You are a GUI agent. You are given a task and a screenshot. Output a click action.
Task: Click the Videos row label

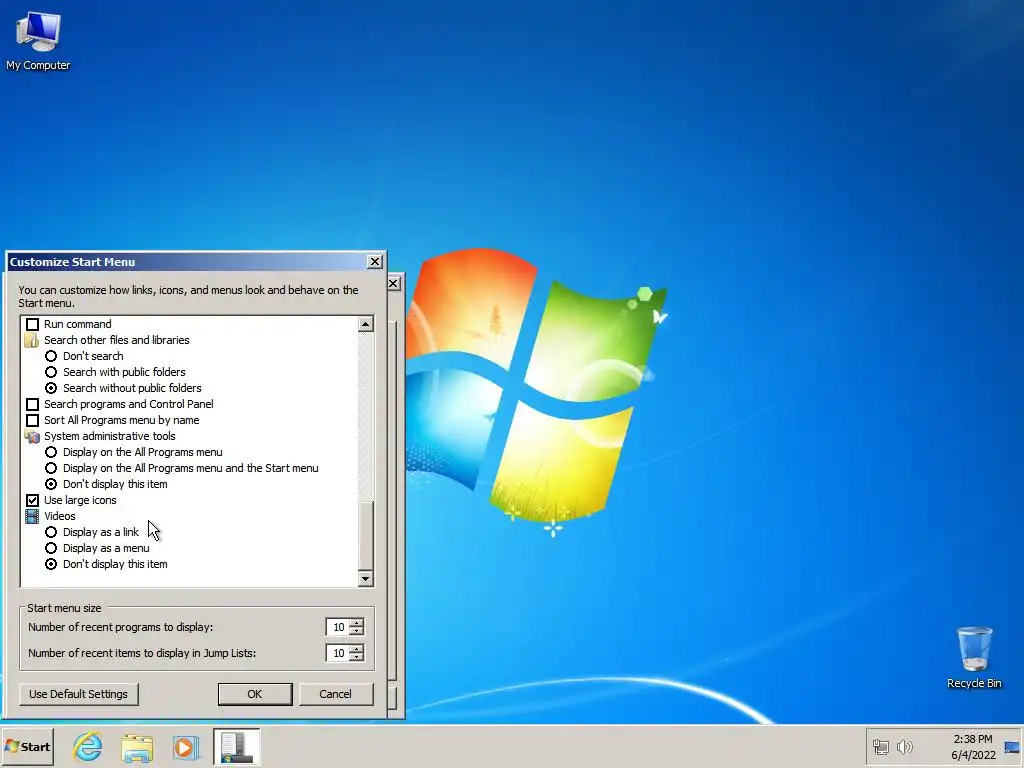[59, 516]
